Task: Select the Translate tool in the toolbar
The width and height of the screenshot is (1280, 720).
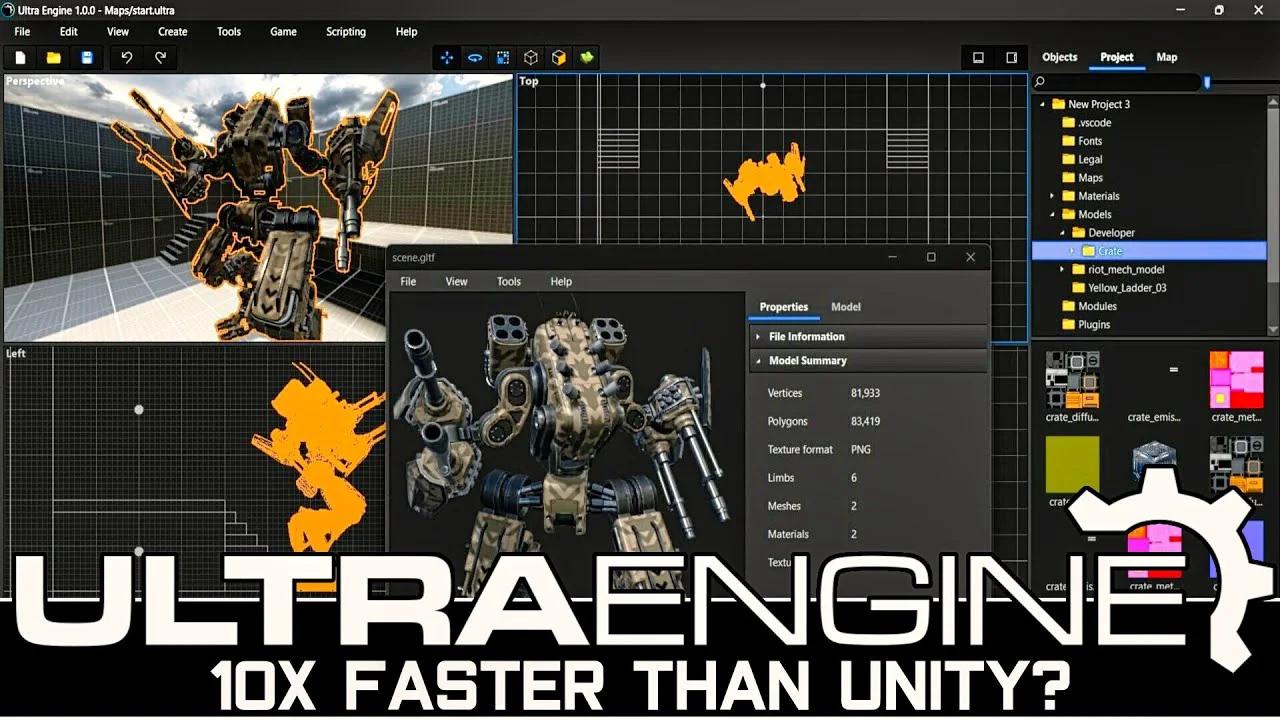Action: click(x=446, y=58)
